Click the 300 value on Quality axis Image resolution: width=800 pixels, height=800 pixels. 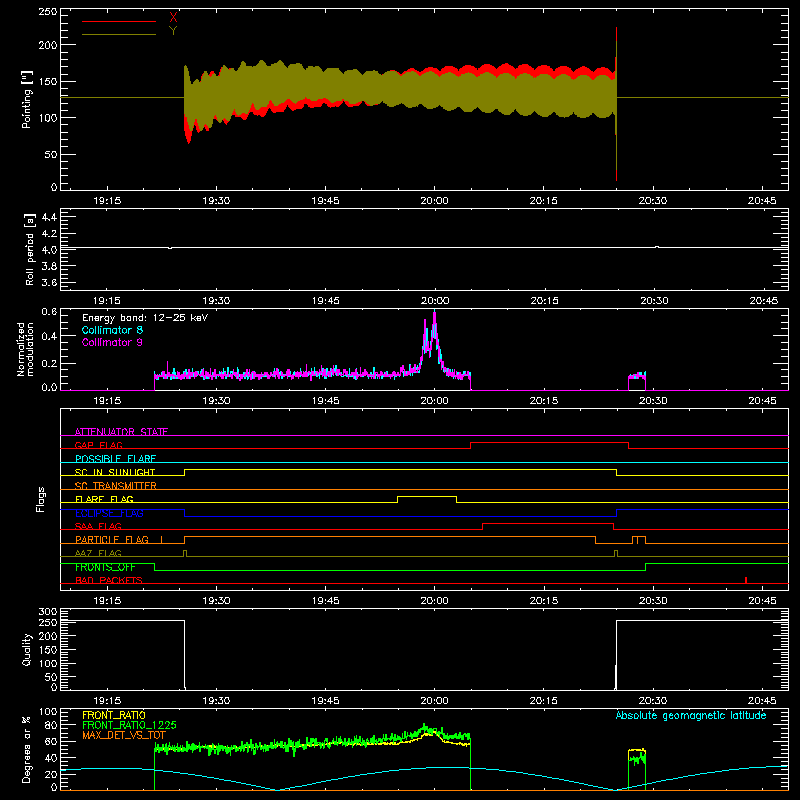[48, 611]
